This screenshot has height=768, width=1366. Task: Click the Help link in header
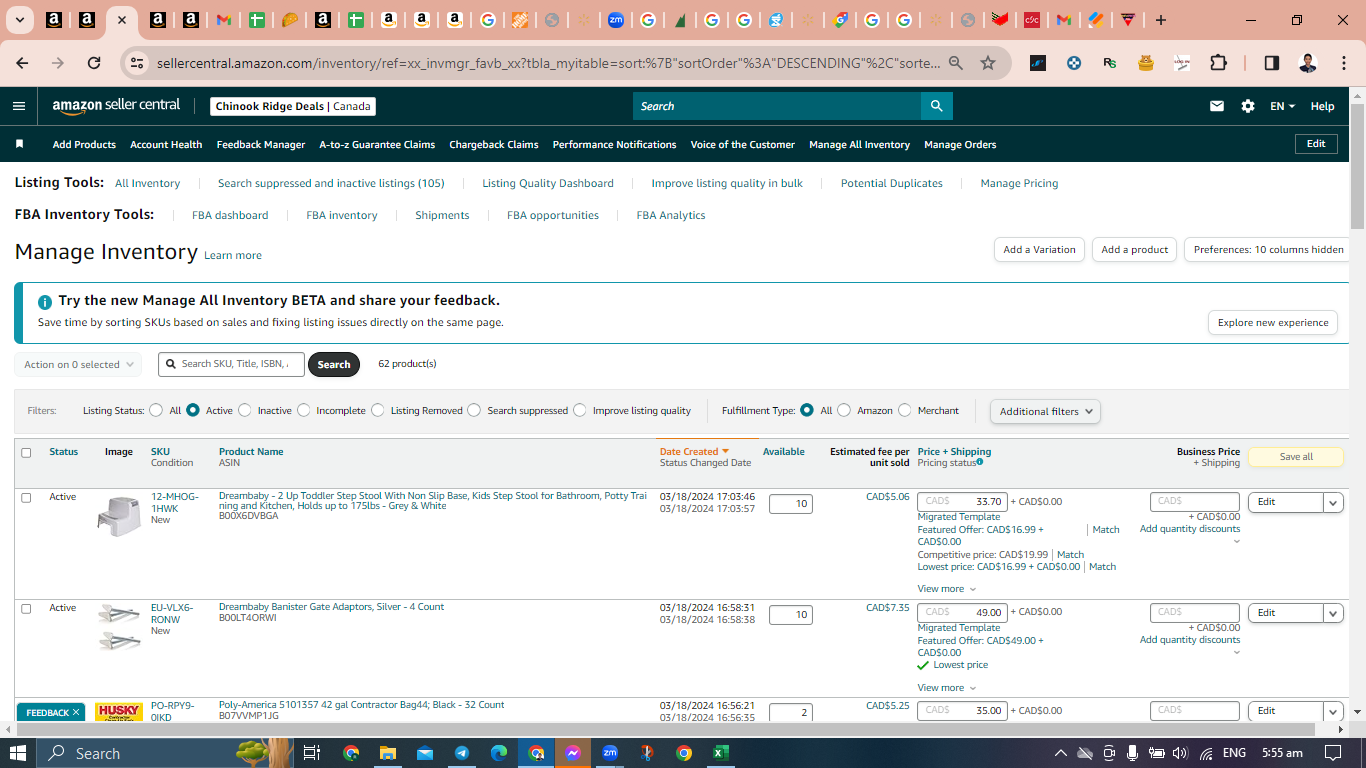(x=1322, y=106)
